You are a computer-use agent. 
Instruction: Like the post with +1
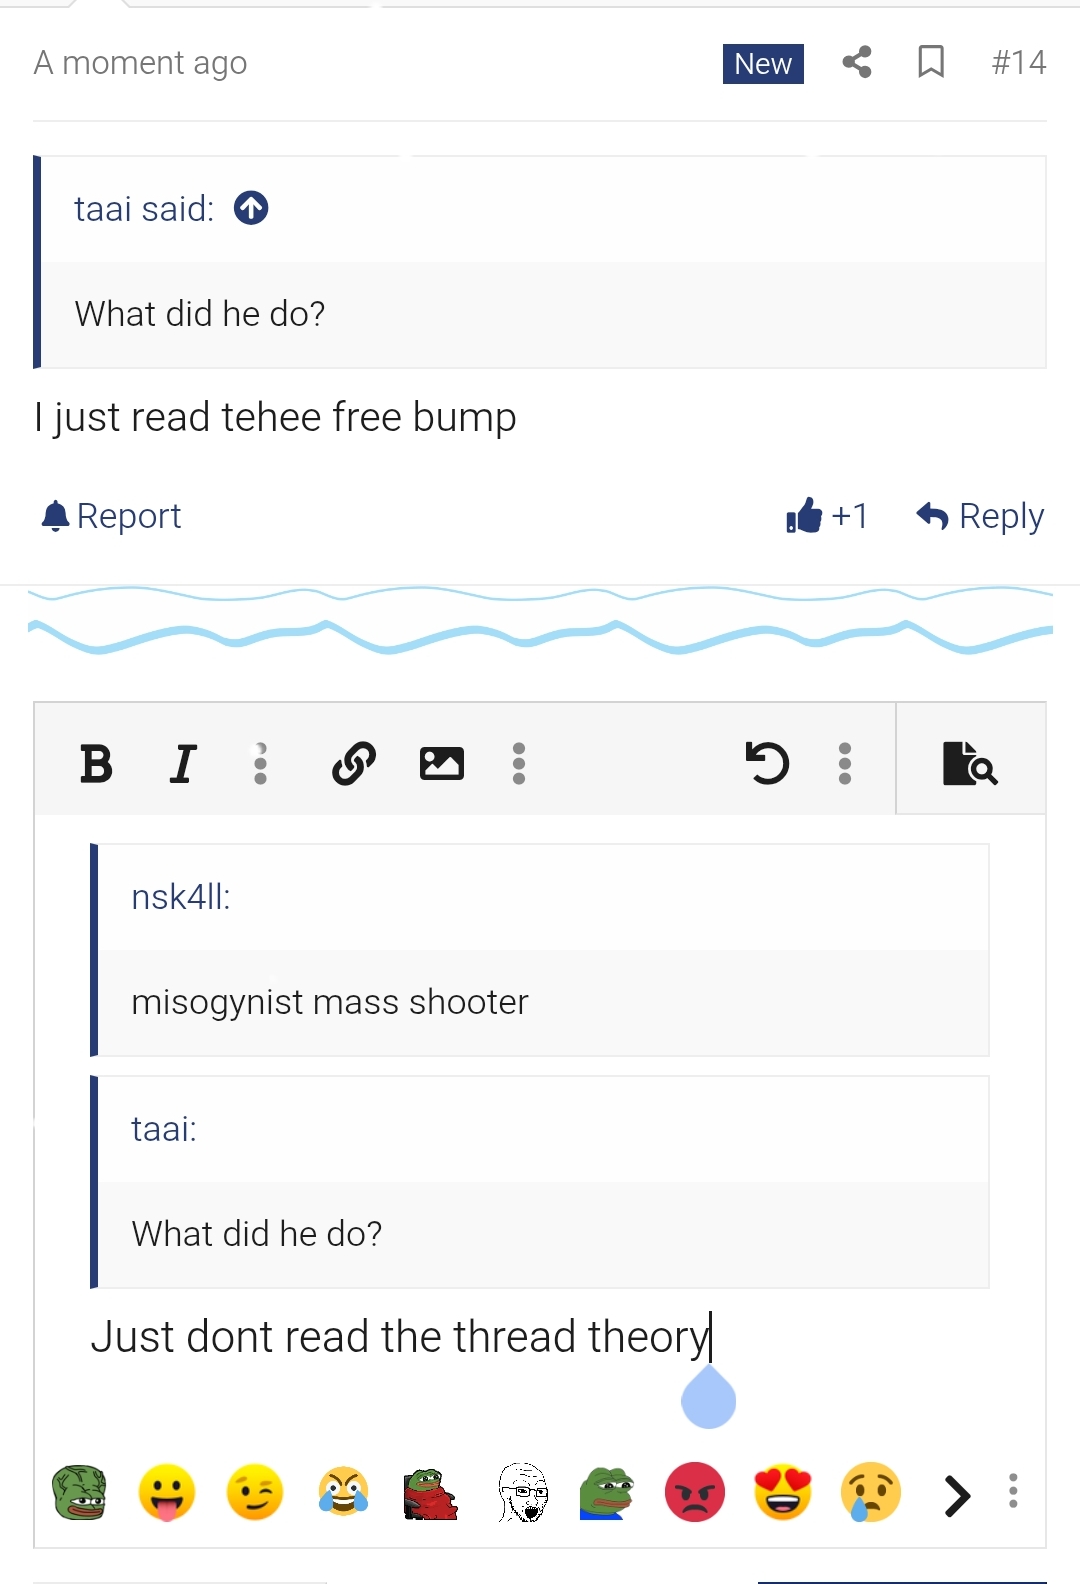click(826, 516)
